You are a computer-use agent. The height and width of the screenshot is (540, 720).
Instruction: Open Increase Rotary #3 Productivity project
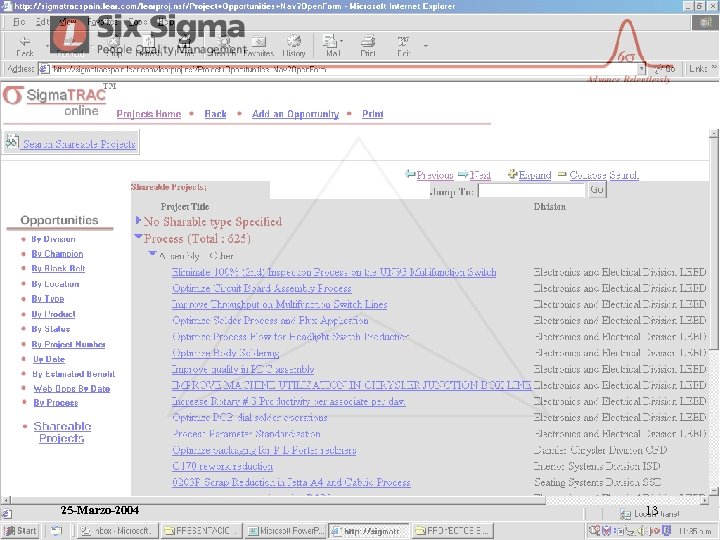pos(288,402)
